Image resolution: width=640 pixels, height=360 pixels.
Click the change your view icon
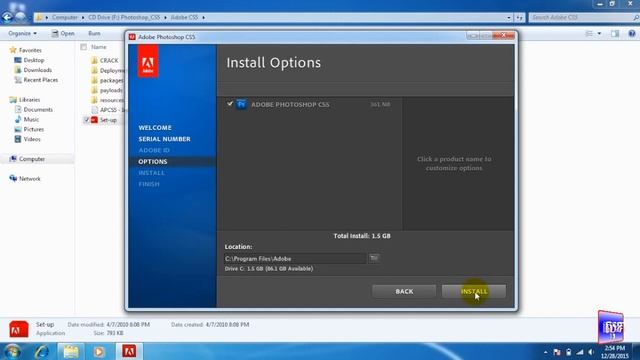[x=589, y=33]
